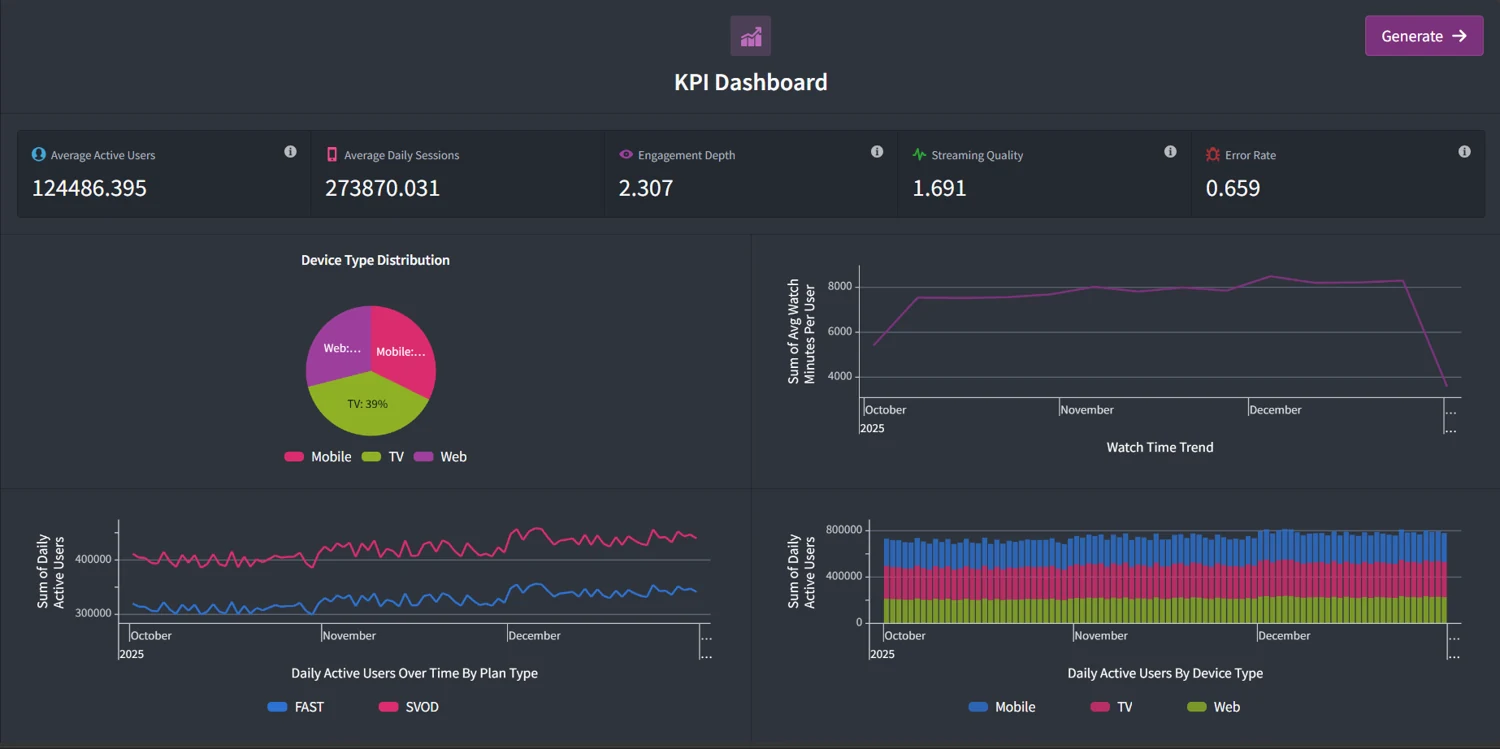
Task: Click the Error Rate value 0.659
Action: 1233,188
